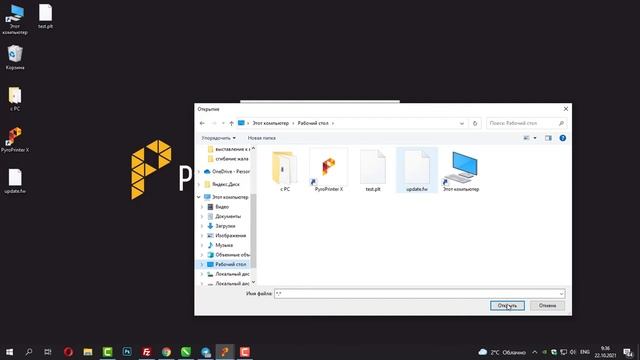Toggle the preview pane icon
Screen dimensions: 640x360
point(548,138)
